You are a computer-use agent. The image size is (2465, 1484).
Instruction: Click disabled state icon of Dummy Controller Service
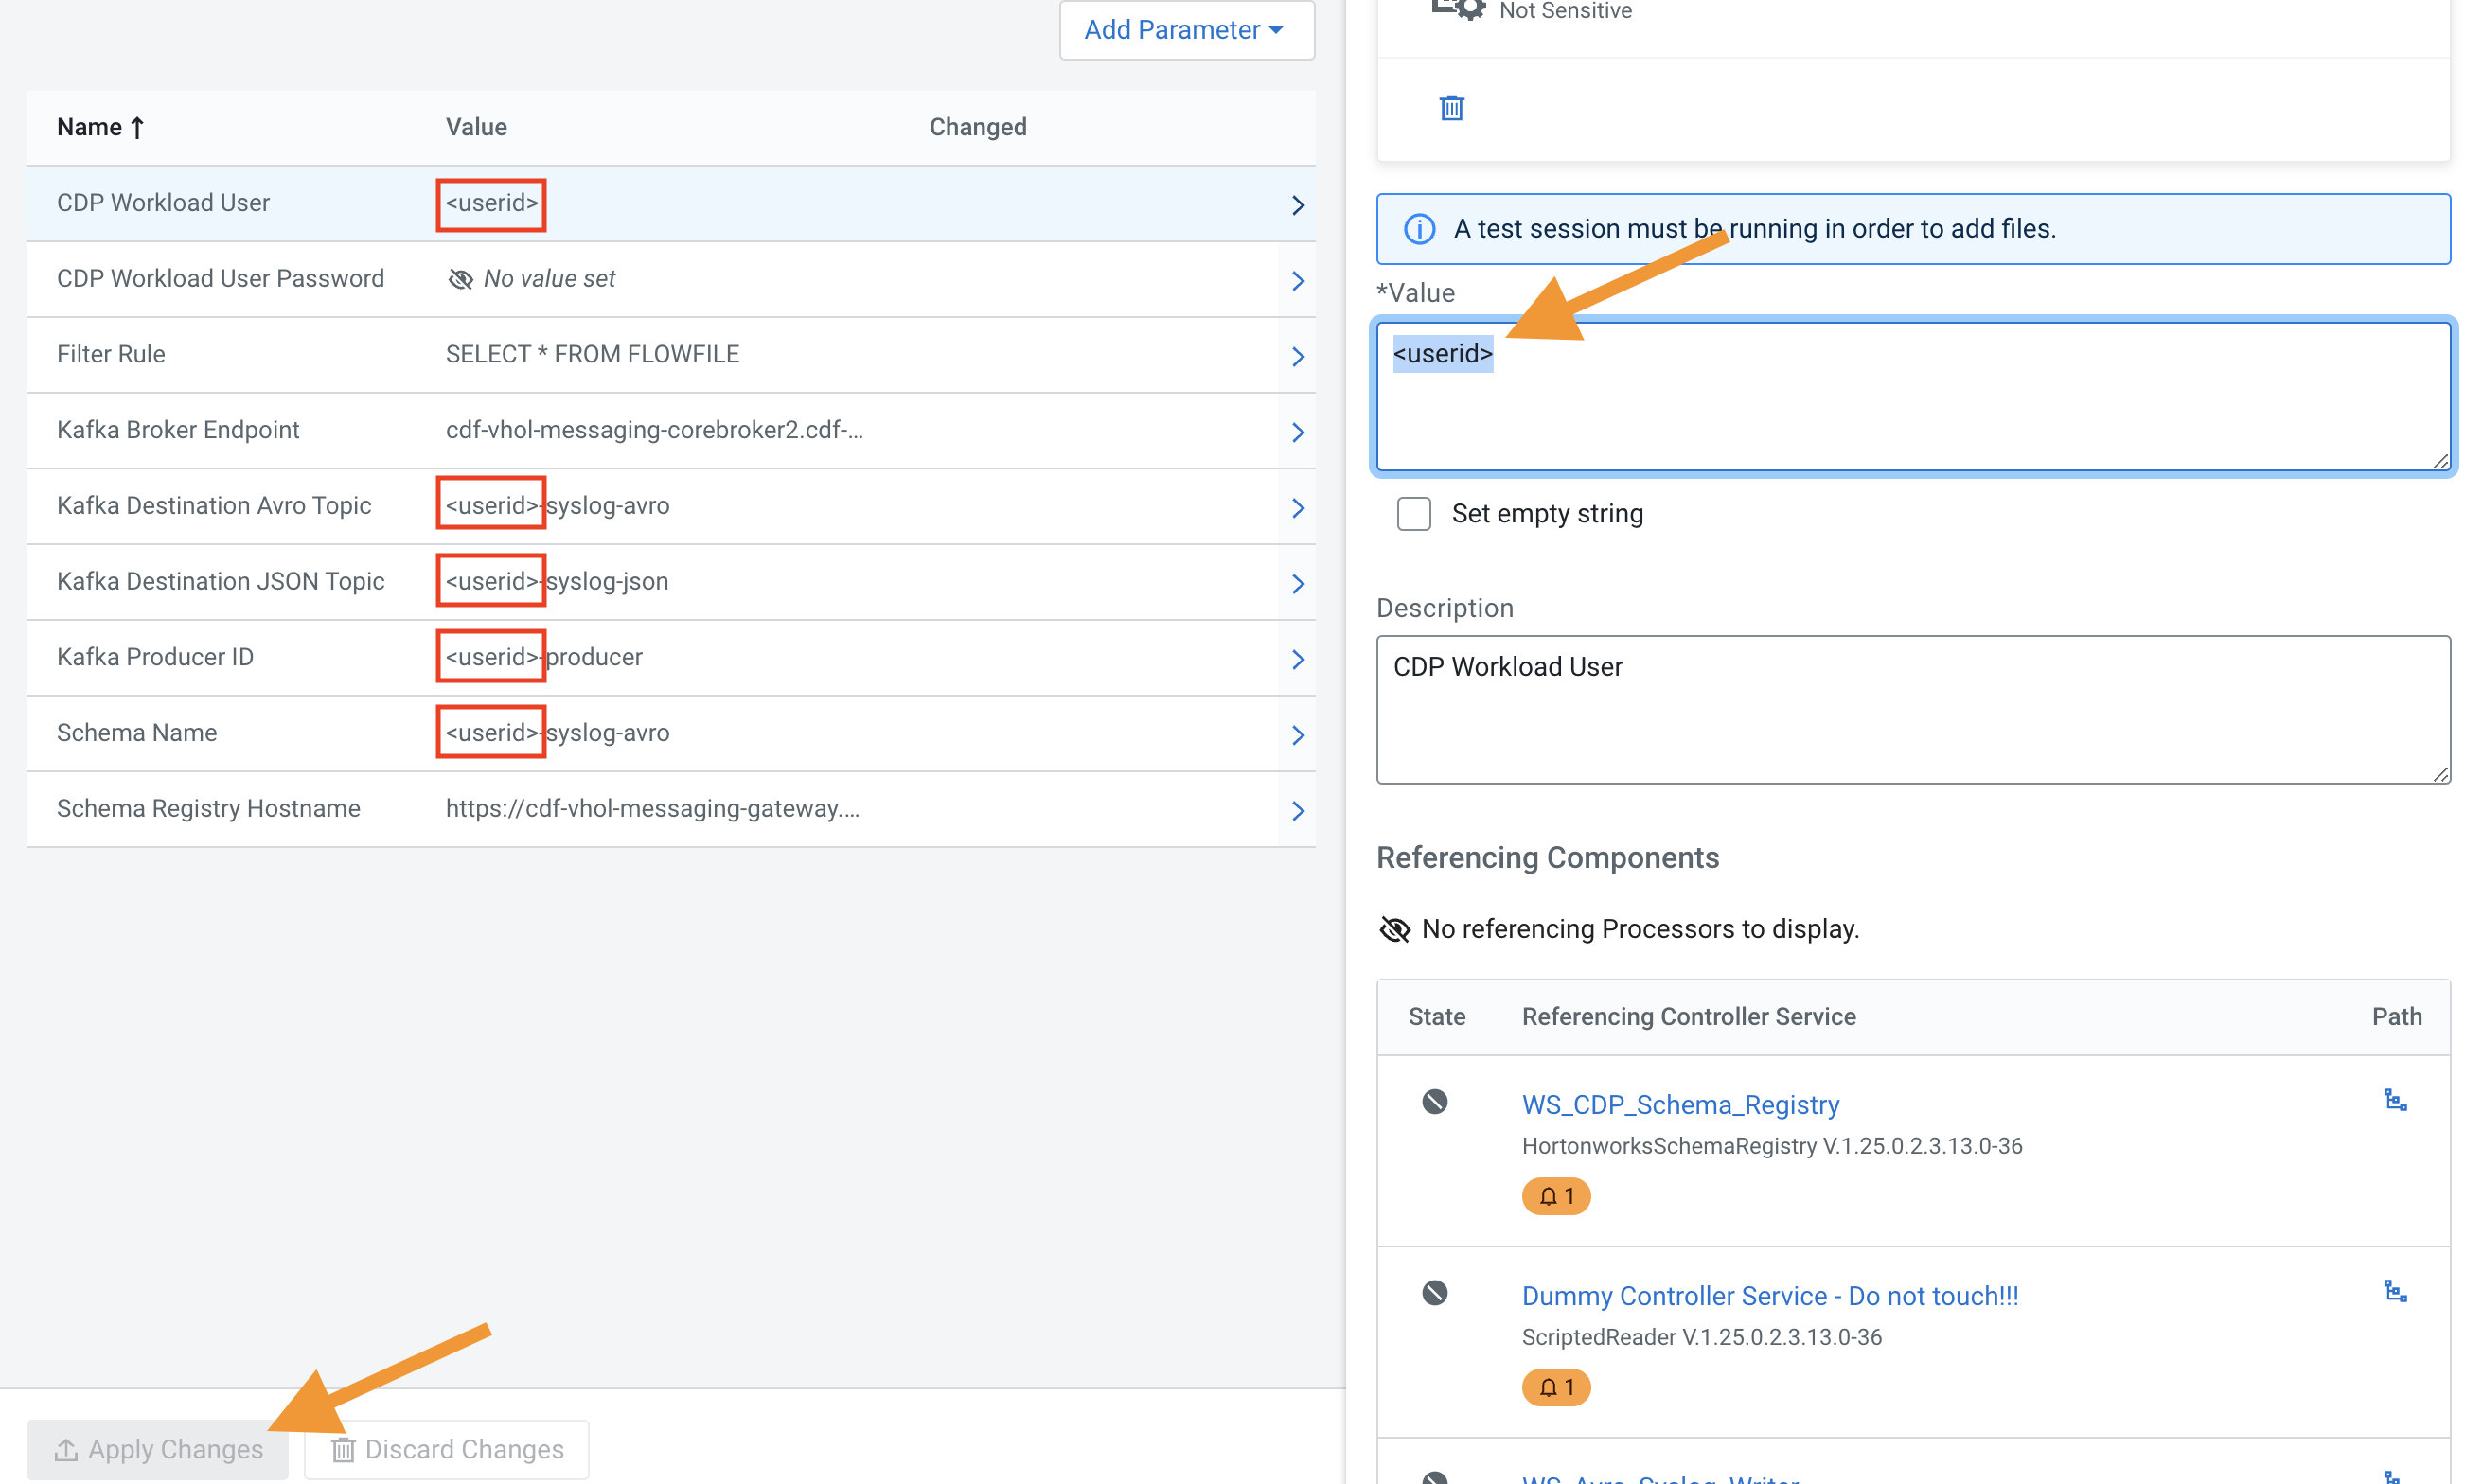click(1434, 1292)
